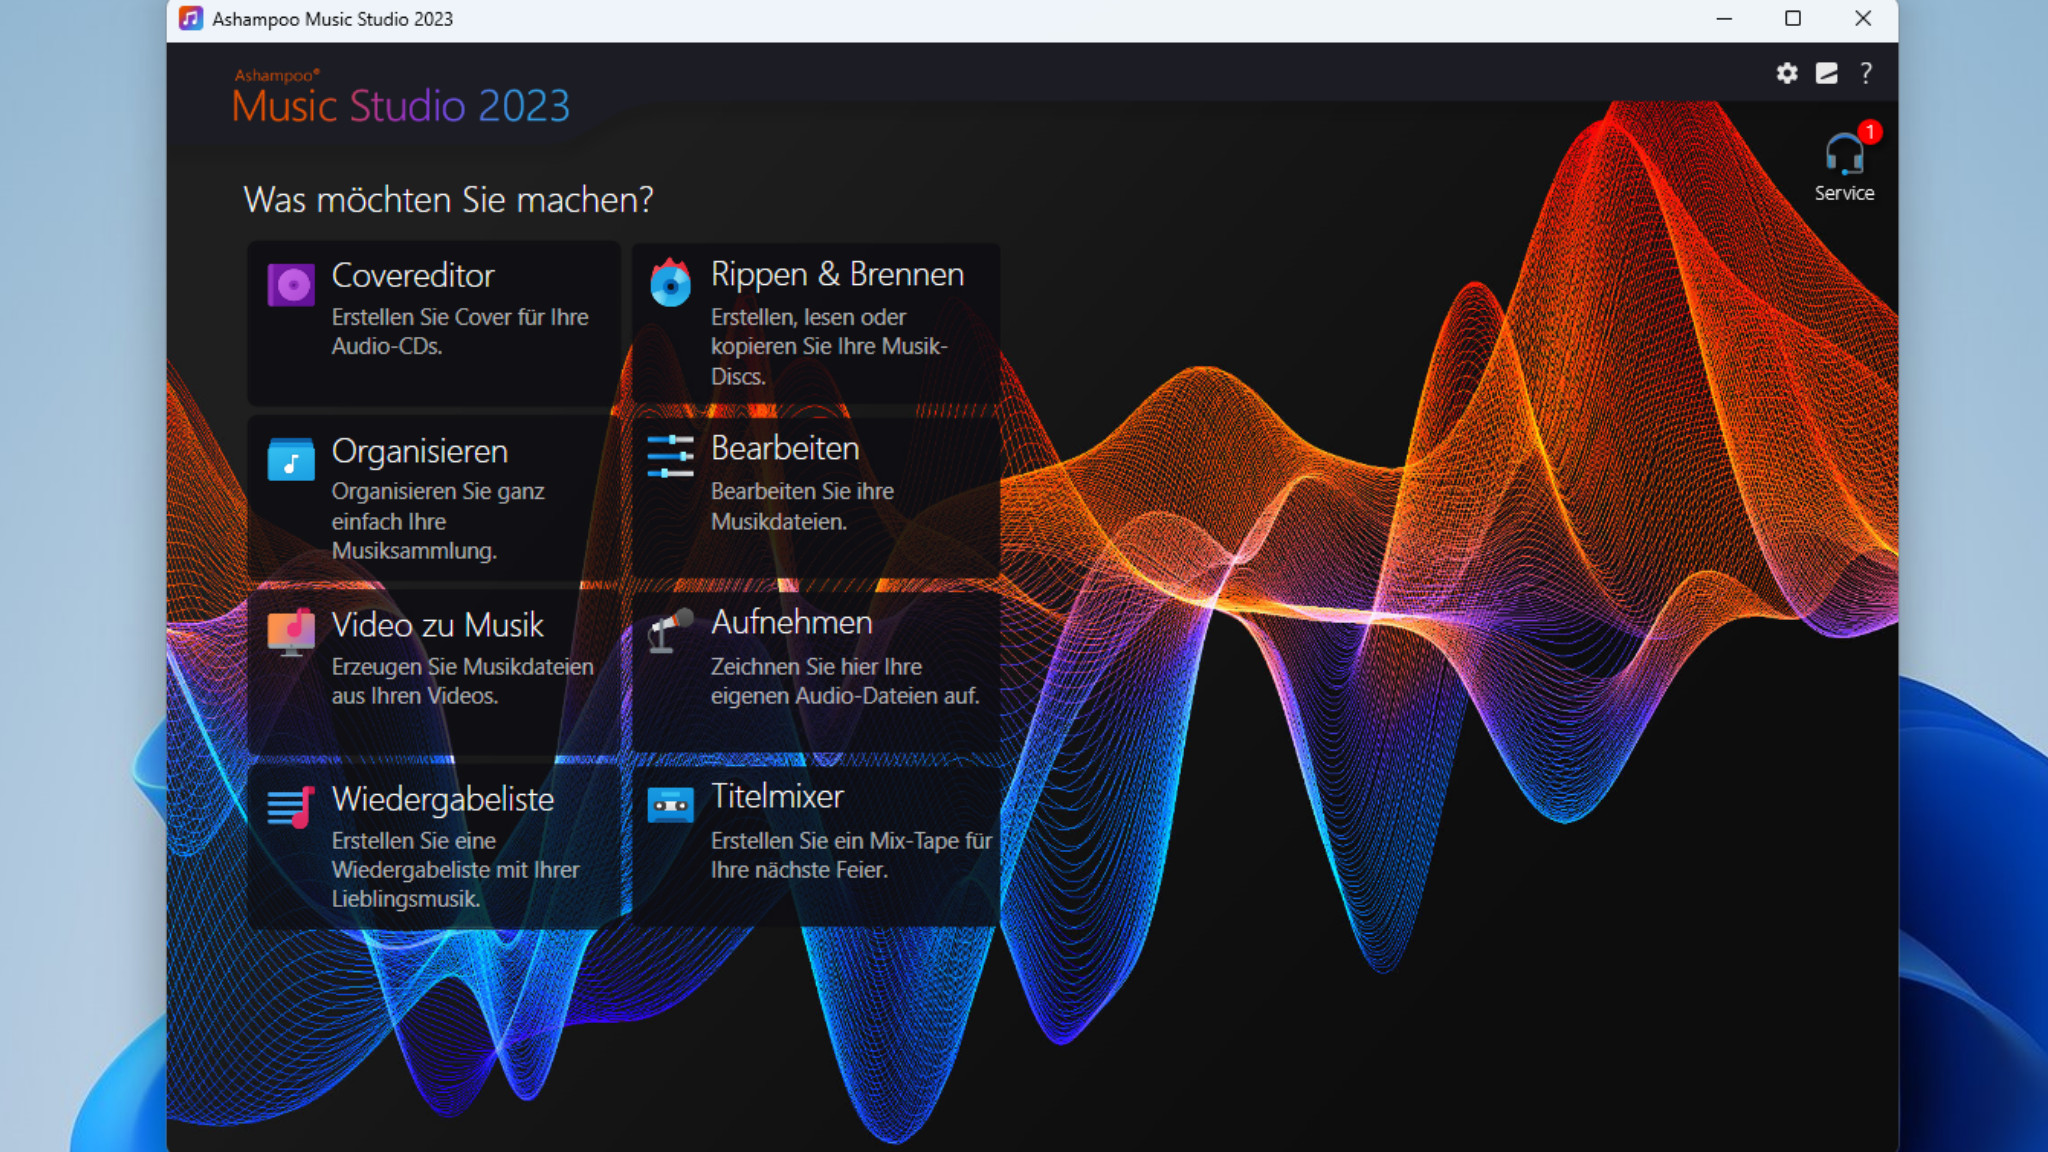
Task: Click the Aufnehmen microphone icon
Action: (670, 630)
